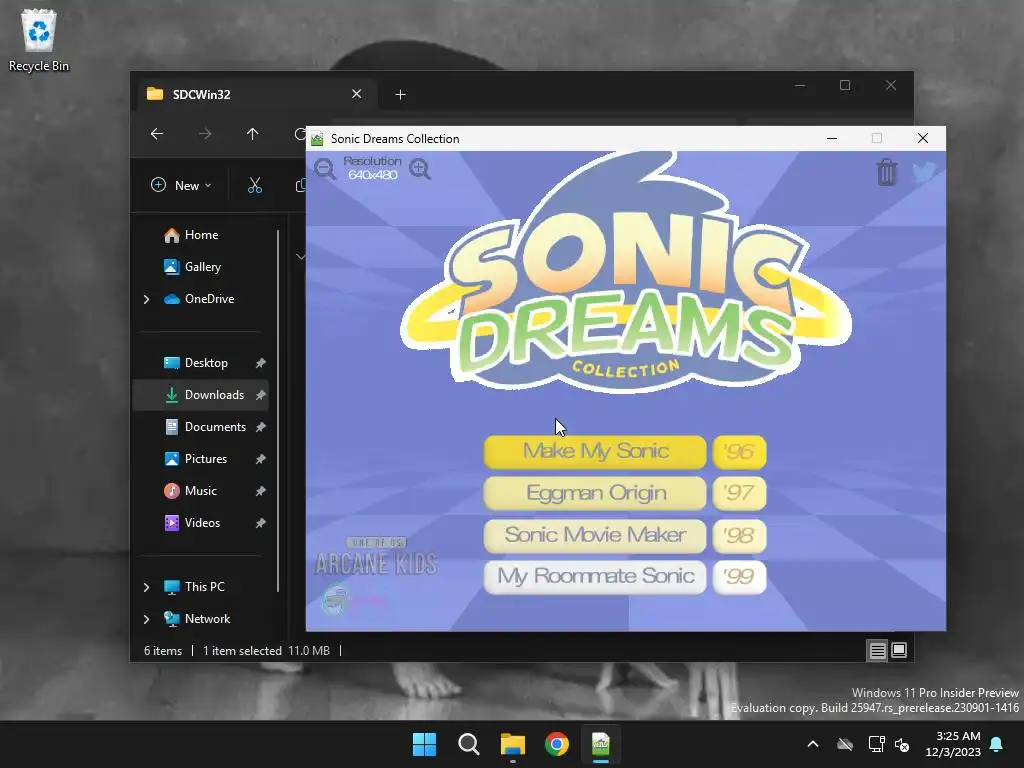This screenshot has height=768, width=1024.
Task: Expand the OneDrive tree node
Action: click(146, 299)
